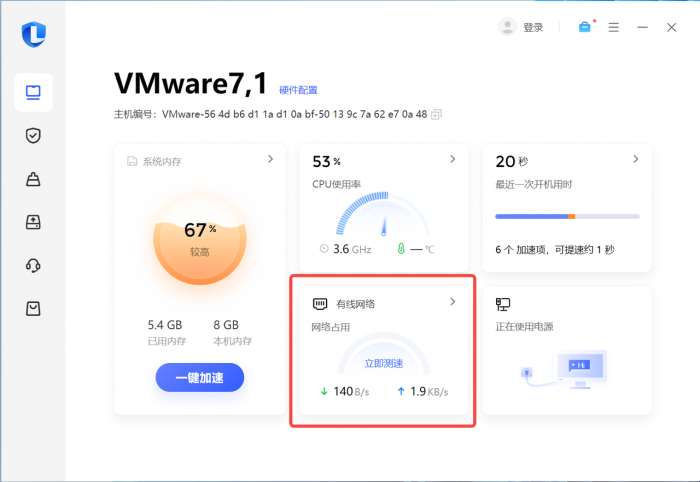The image size is (700, 482).
Task: Open the driver management disk sidebar icon
Action: pyautogui.click(x=33, y=222)
